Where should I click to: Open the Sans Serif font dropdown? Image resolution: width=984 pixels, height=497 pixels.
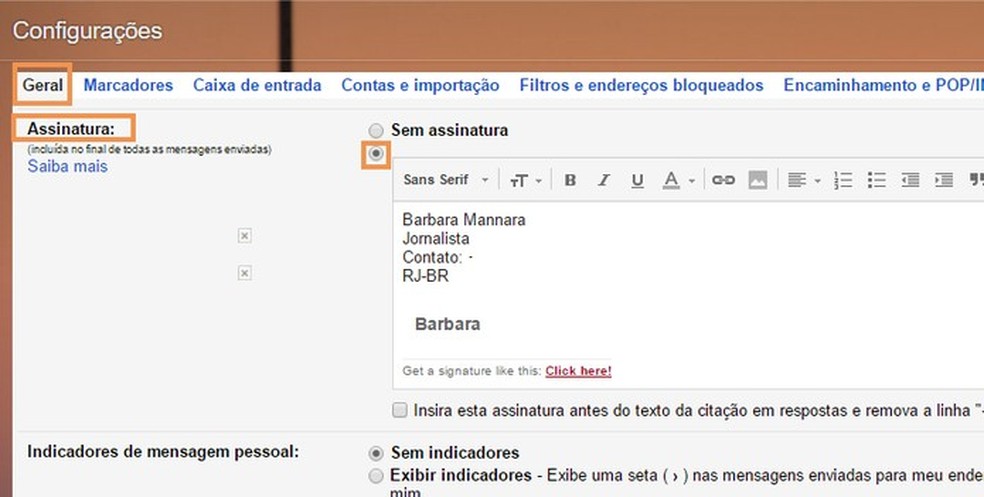(446, 180)
